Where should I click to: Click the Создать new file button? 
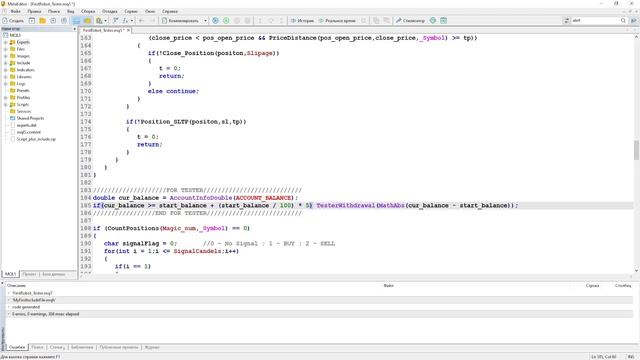[13, 20]
